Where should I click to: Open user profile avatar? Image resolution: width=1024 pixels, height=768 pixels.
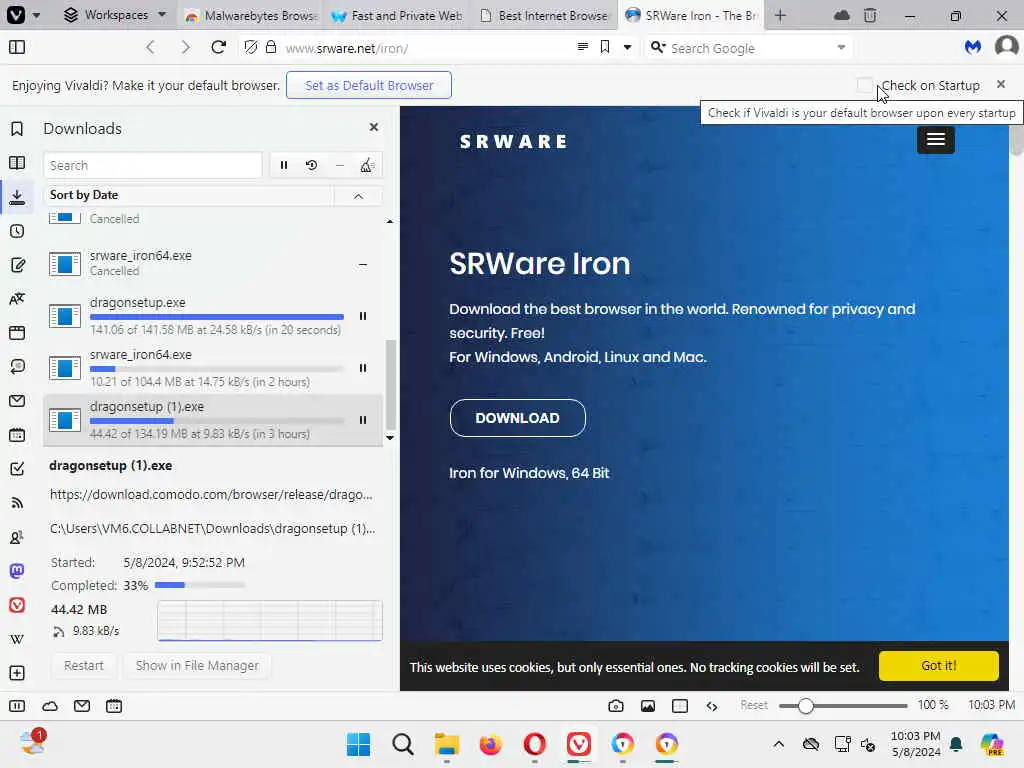(1006, 47)
